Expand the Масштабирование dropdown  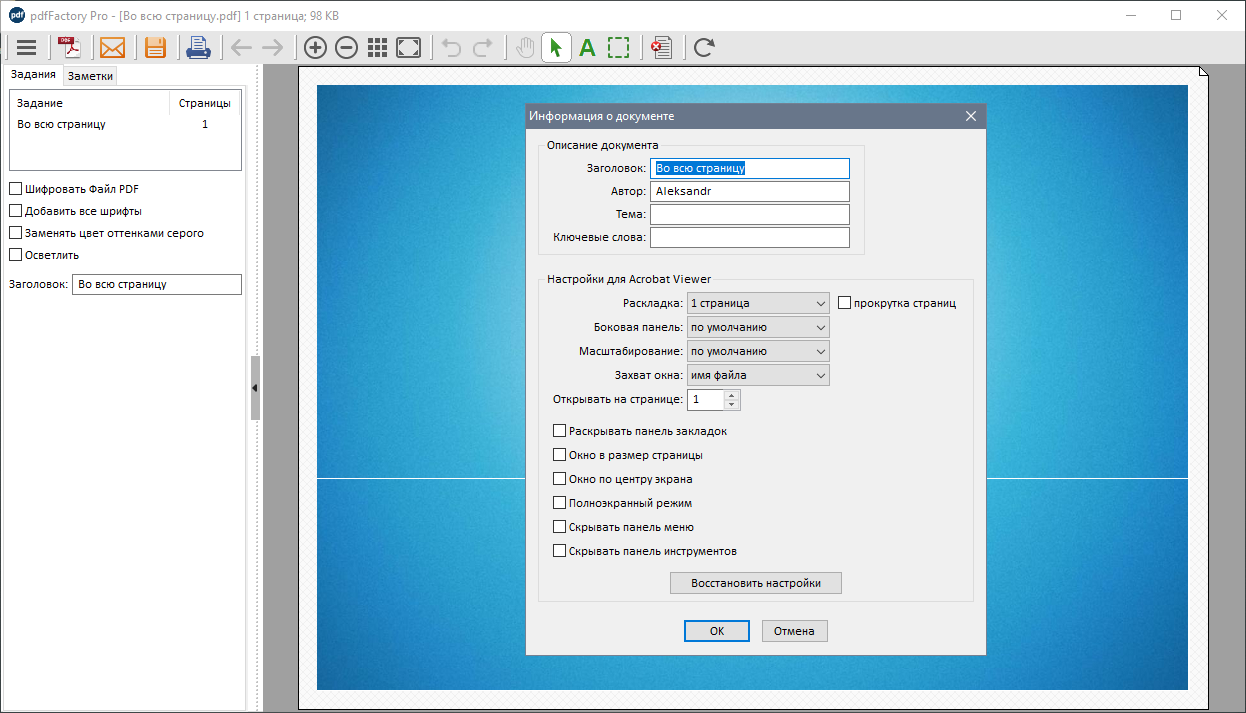(758, 351)
